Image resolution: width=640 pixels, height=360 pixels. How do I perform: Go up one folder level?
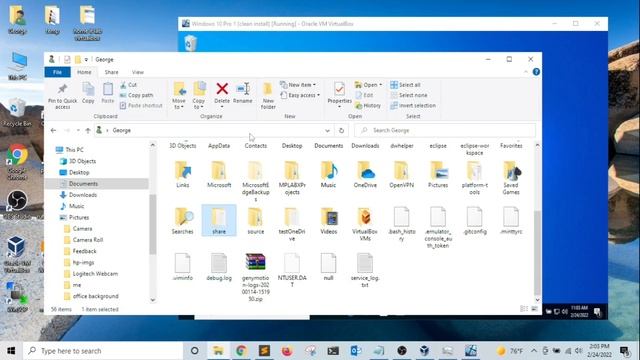pyautogui.click(x=88, y=131)
